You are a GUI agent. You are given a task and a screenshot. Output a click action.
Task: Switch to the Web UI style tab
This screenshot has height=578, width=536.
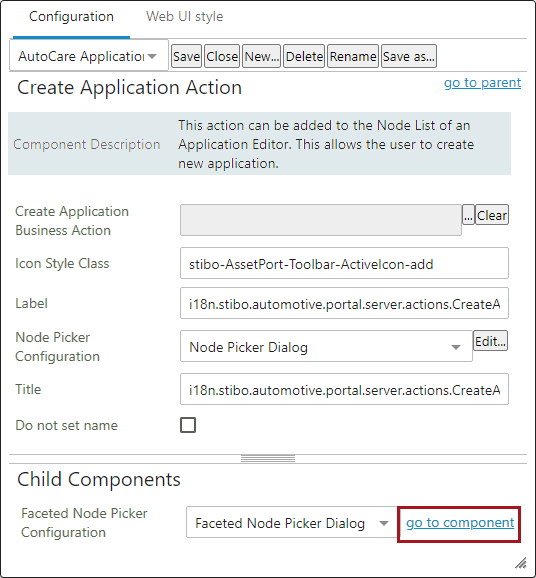pyautogui.click(x=184, y=17)
